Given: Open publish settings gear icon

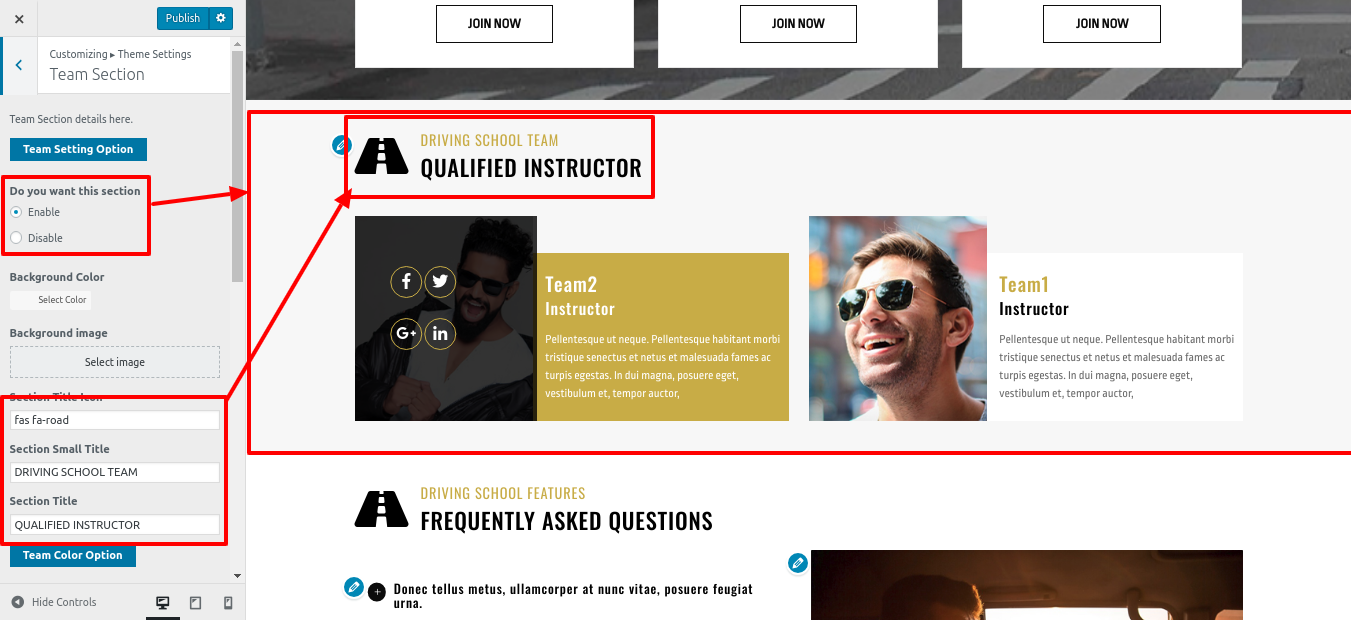Looking at the screenshot, I should tap(221, 18).
